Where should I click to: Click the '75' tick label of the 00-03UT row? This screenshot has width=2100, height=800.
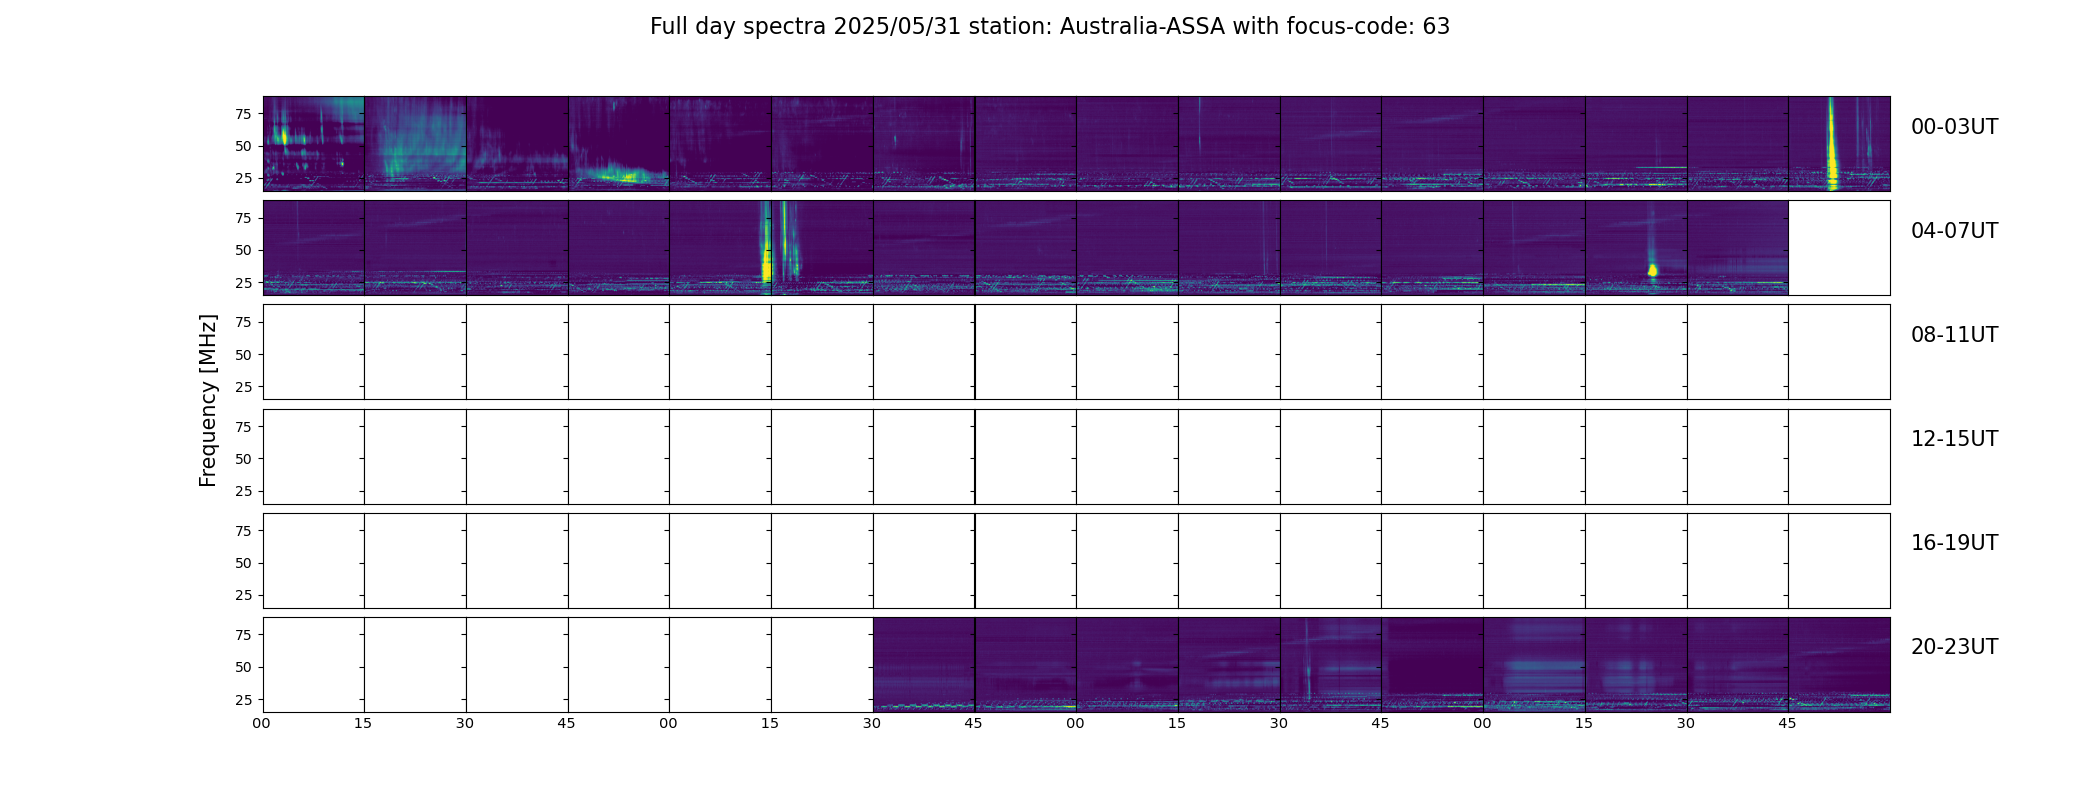coord(243,114)
